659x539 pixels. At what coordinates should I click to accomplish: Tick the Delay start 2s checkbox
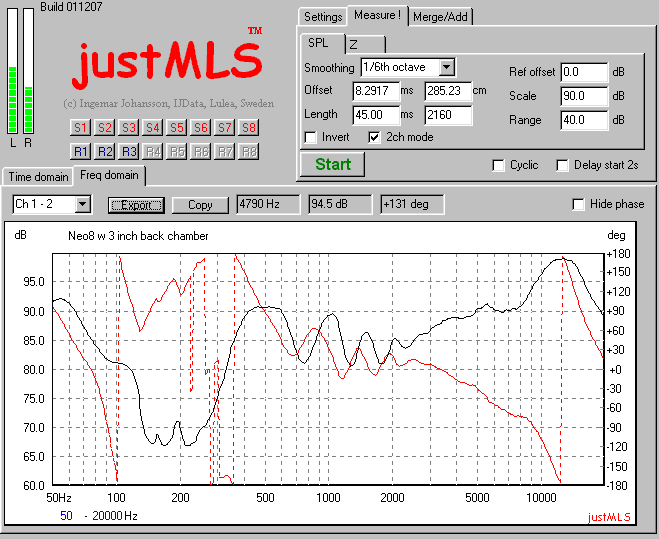[562, 165]
